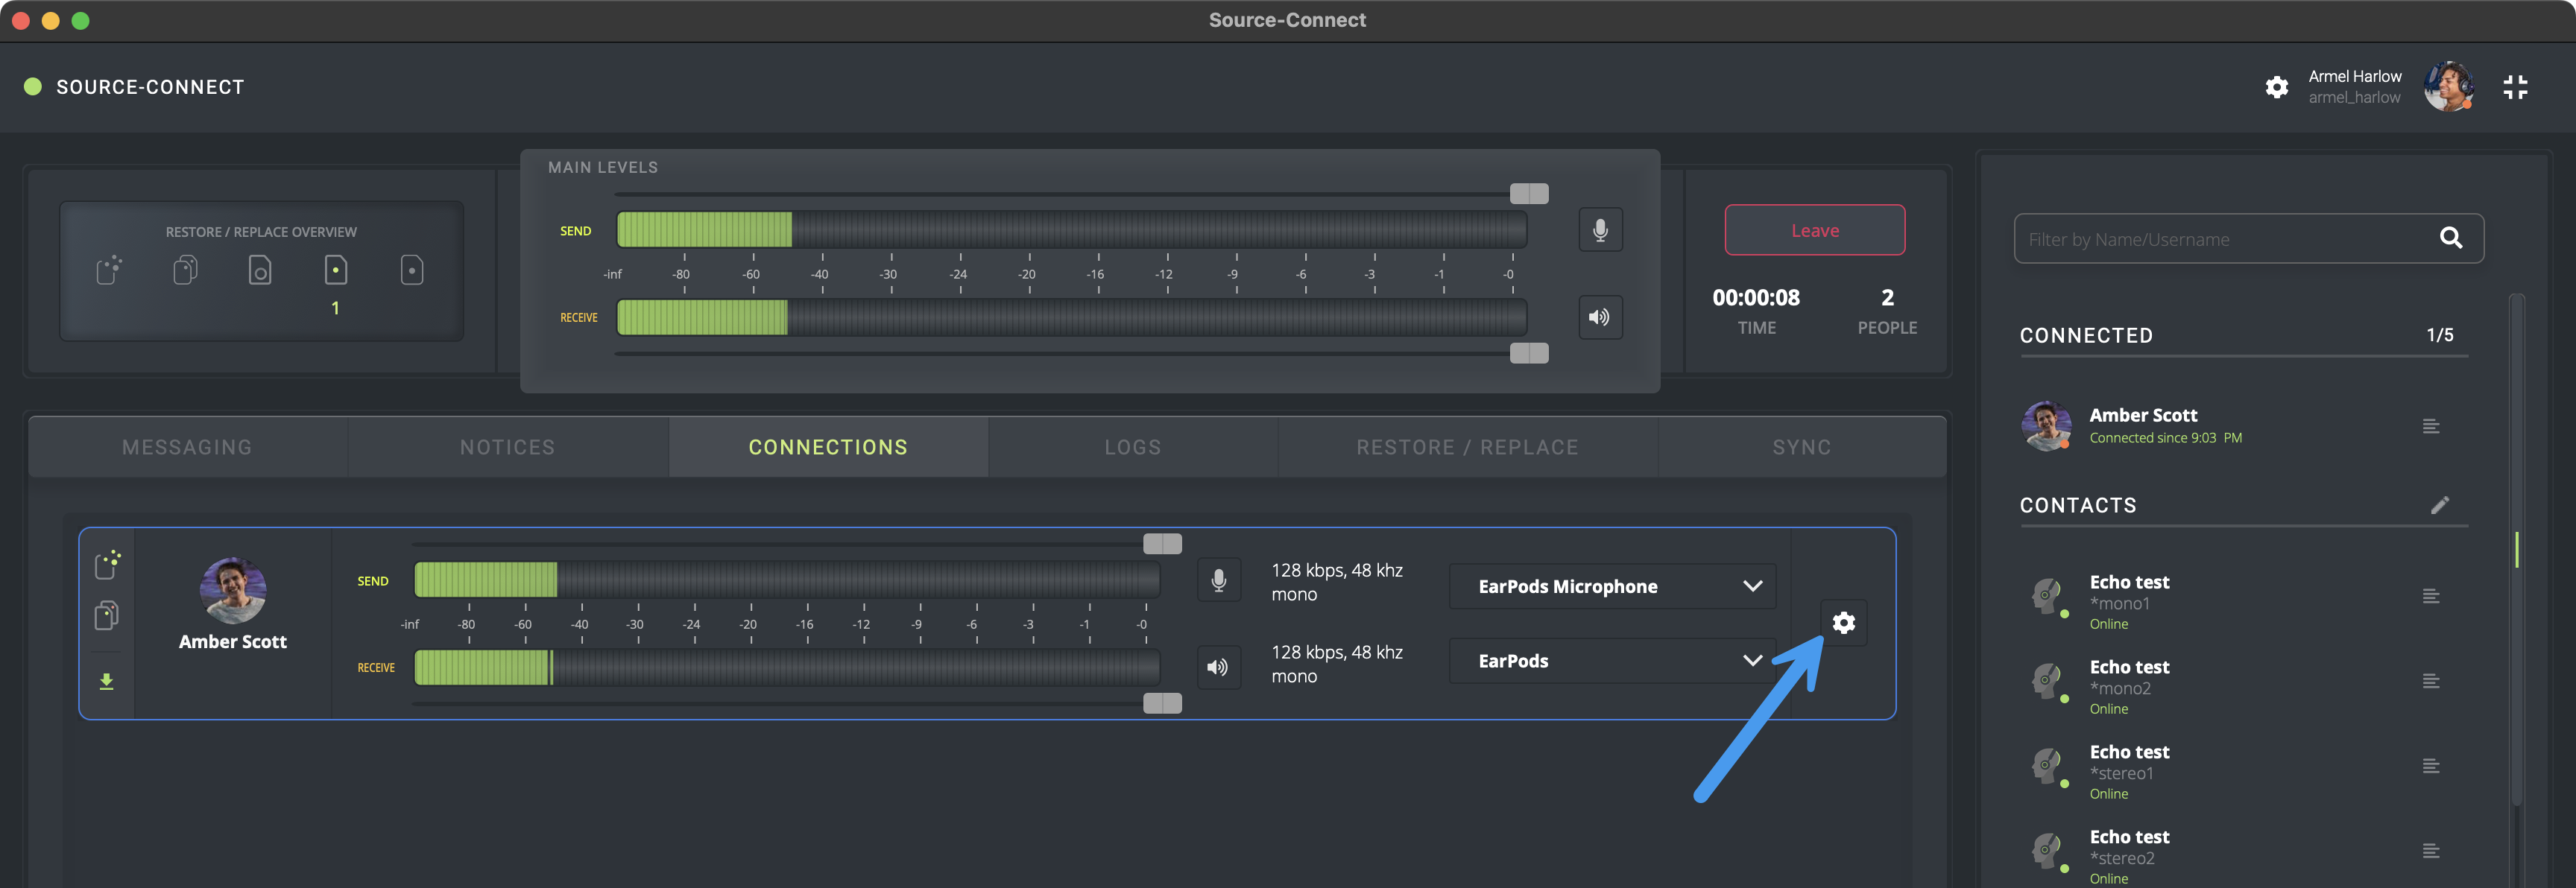Mute main send microphone
Screen dimensions: 2576x888
[1600, 230]
